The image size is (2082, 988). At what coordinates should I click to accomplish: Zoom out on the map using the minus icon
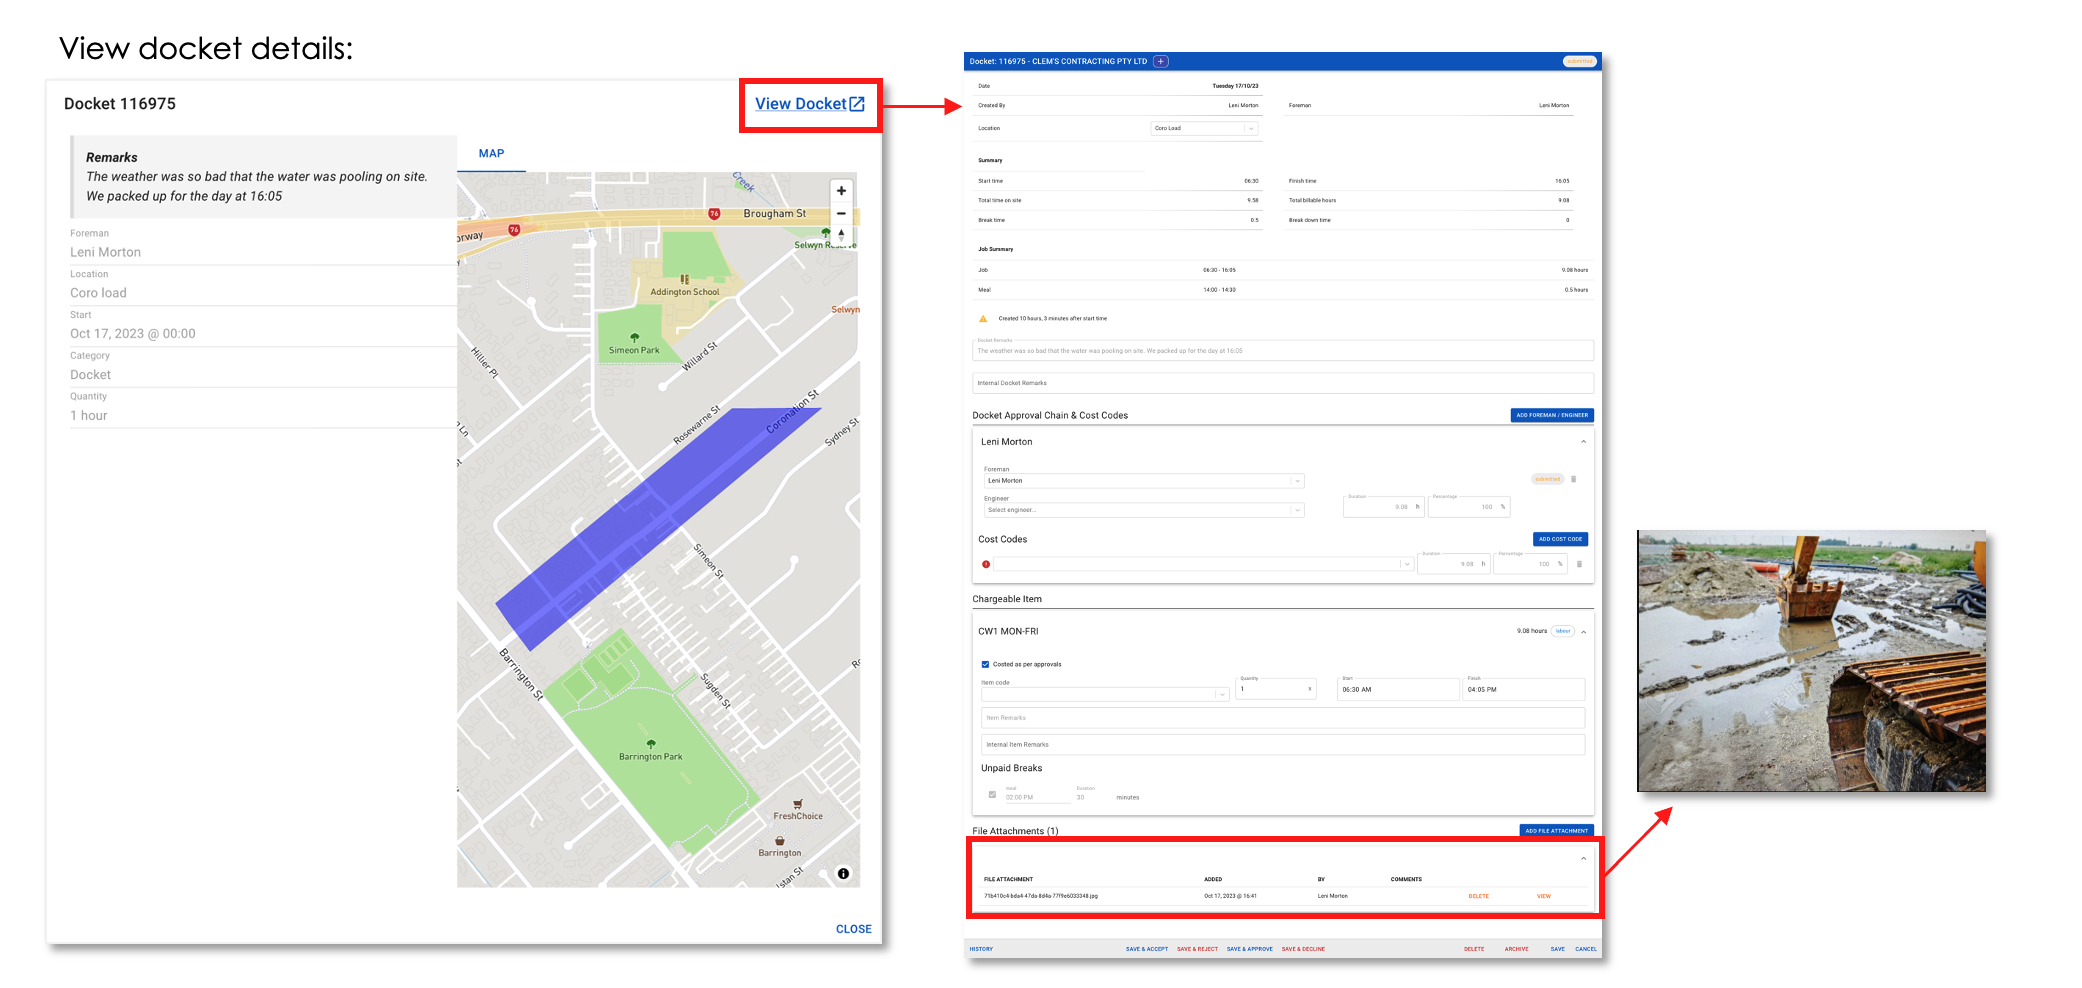[841, 214]
